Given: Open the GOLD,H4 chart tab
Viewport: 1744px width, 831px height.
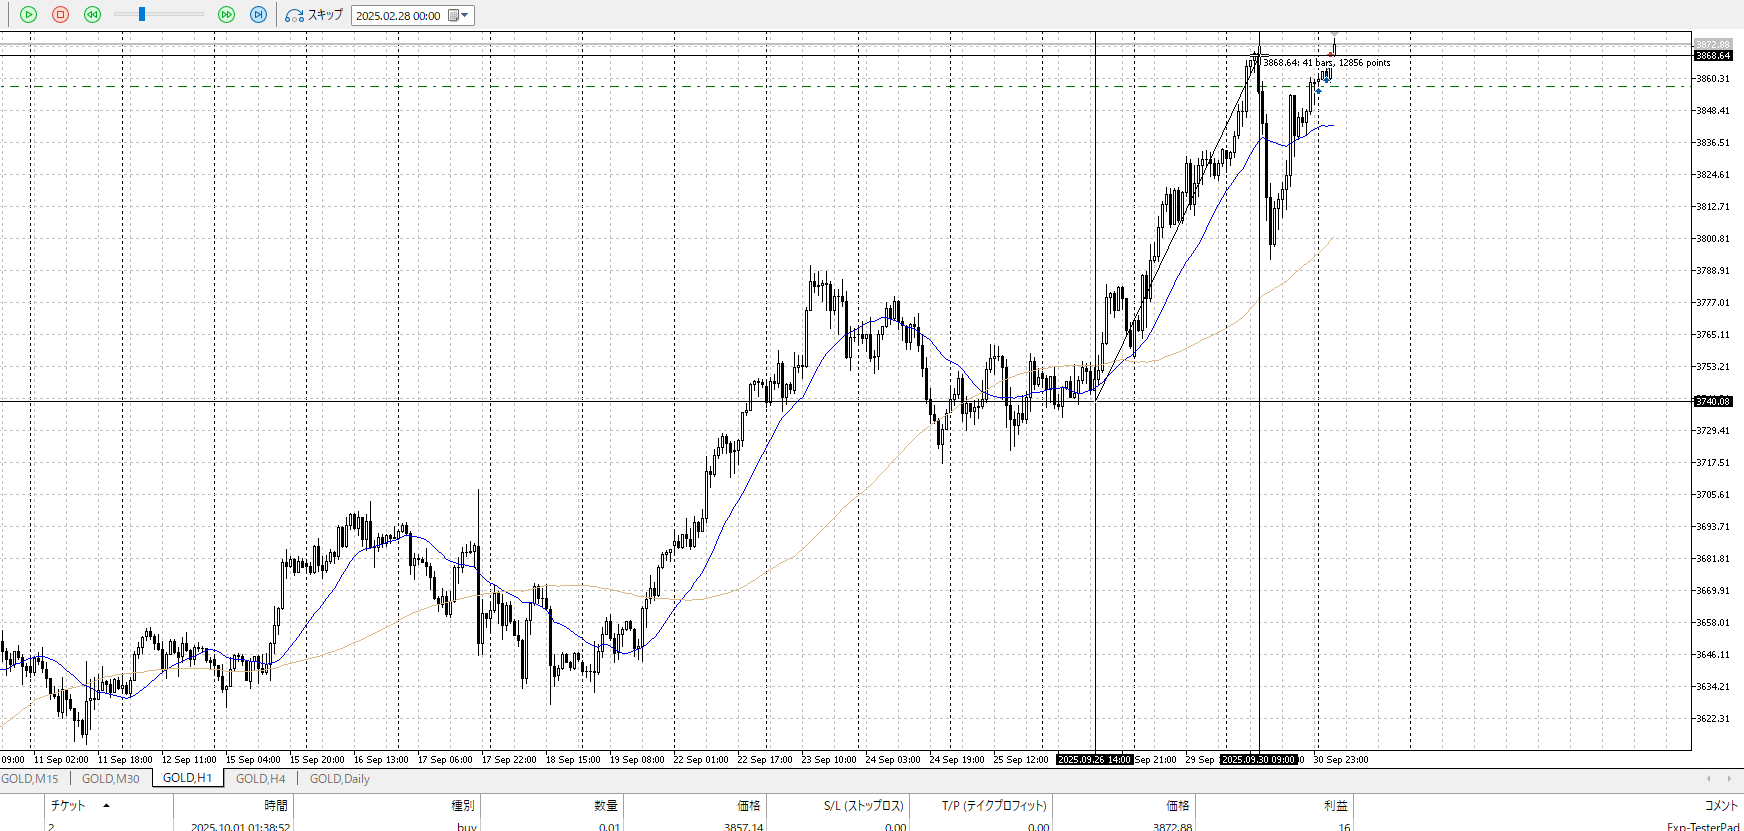Looking at the screenshot, I should click(x=260, y=779).
